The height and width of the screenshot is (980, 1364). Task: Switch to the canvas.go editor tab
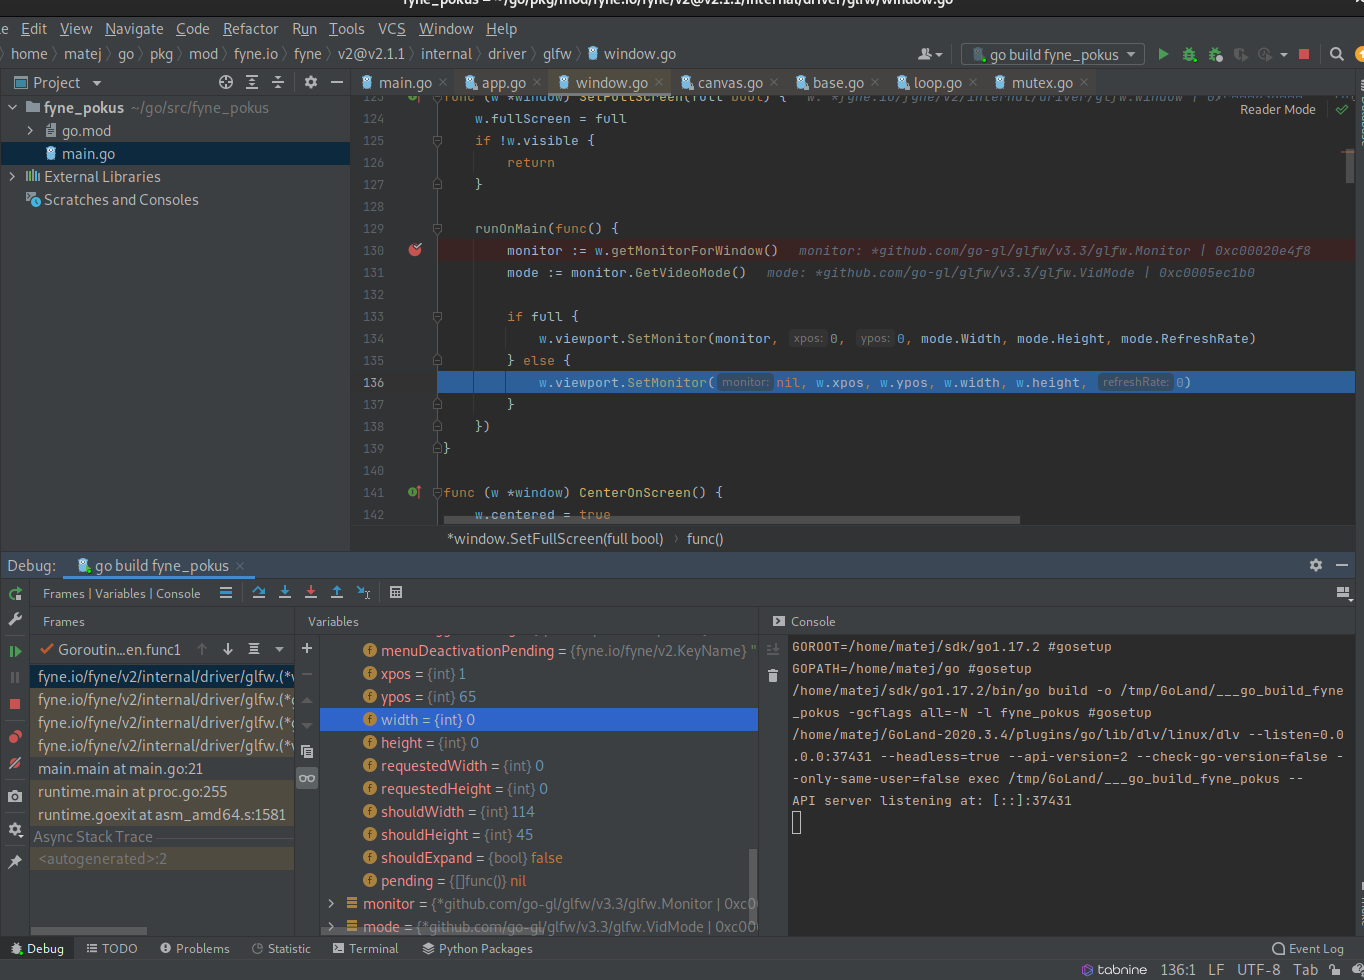point(730,82)
